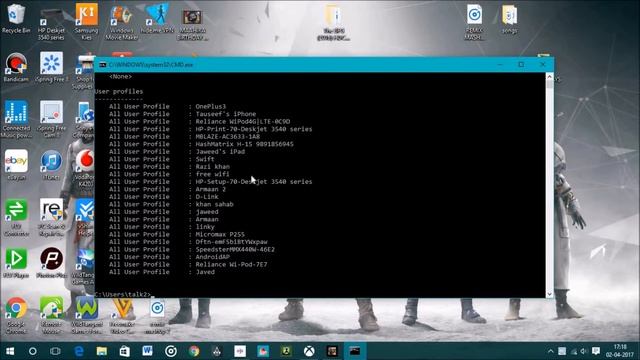Click the OnePlus3 profile line
Viewport: 640px width, 360px height.
[x=167, y=107]
